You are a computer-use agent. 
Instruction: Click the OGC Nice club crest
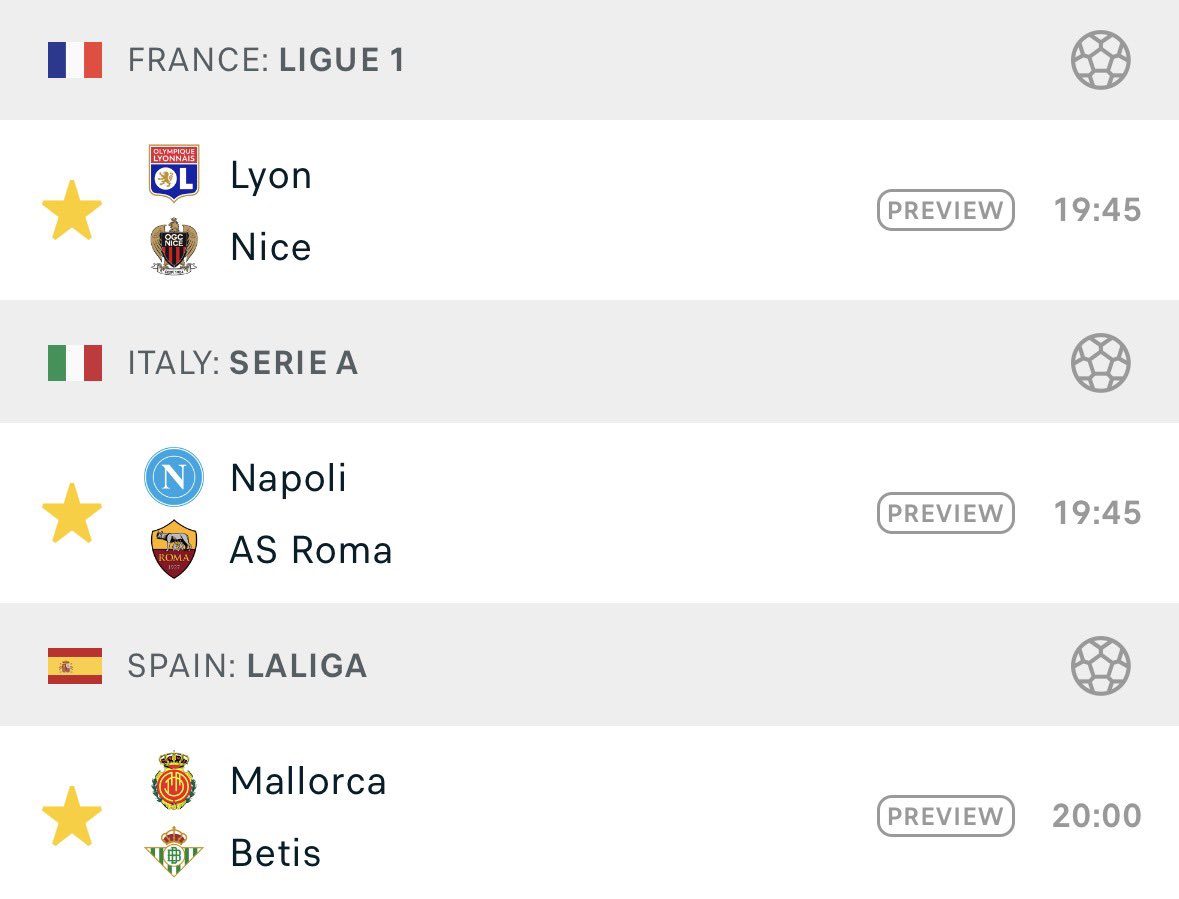click(x=174, y=247)
